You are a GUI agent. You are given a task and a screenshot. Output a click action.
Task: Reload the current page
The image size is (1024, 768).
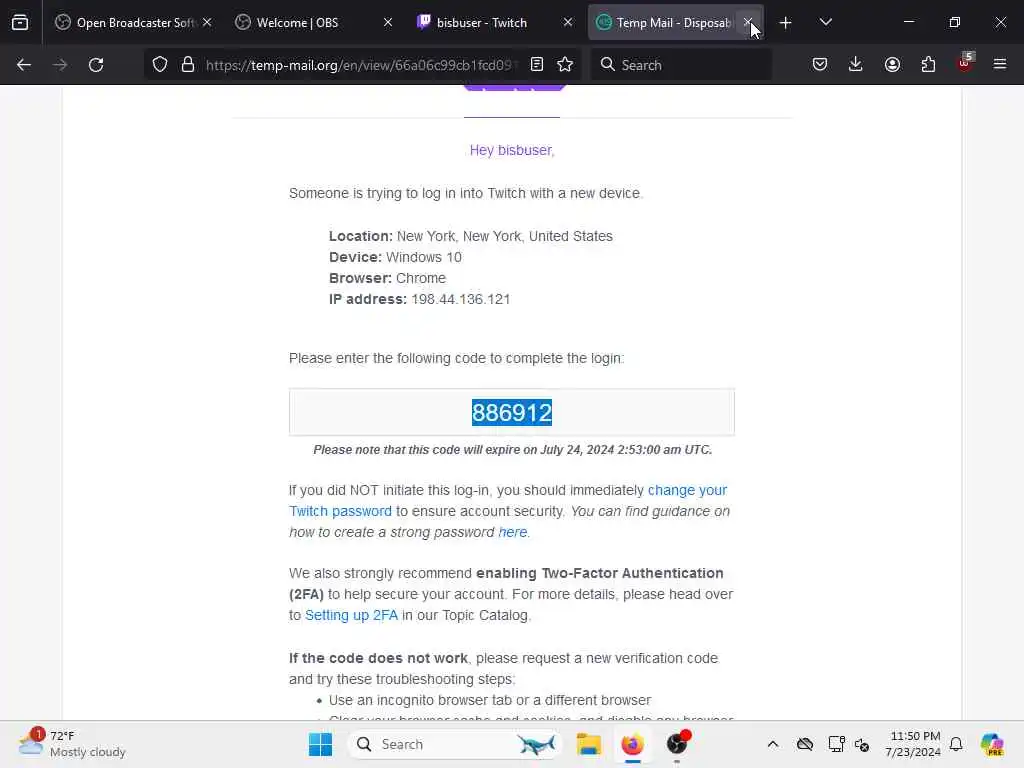[x=96, y=65]
